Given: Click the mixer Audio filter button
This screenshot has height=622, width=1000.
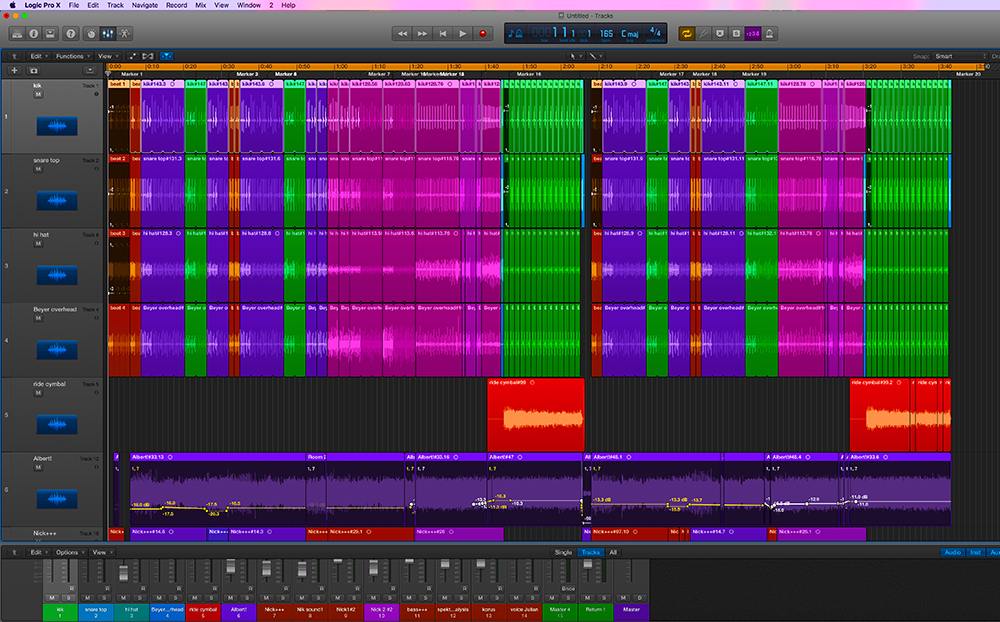Looking at the screenshot, I should pos(953,552).
